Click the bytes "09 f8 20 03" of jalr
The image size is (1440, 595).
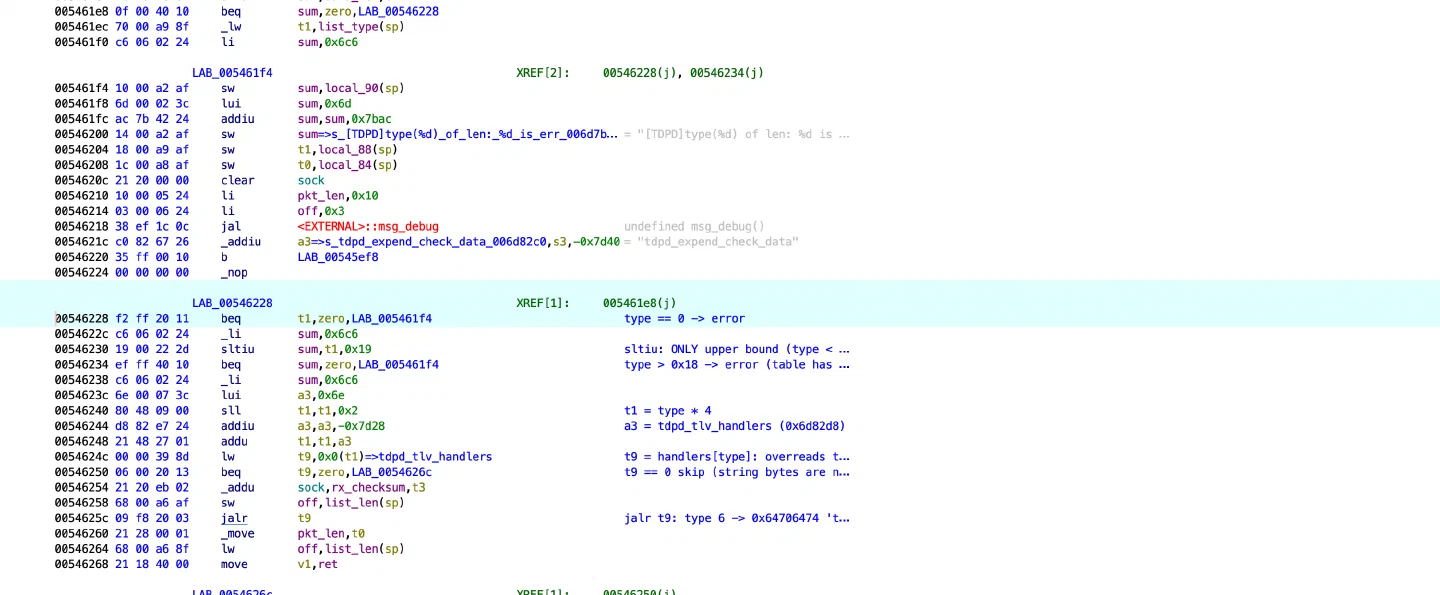click(152, 518)
